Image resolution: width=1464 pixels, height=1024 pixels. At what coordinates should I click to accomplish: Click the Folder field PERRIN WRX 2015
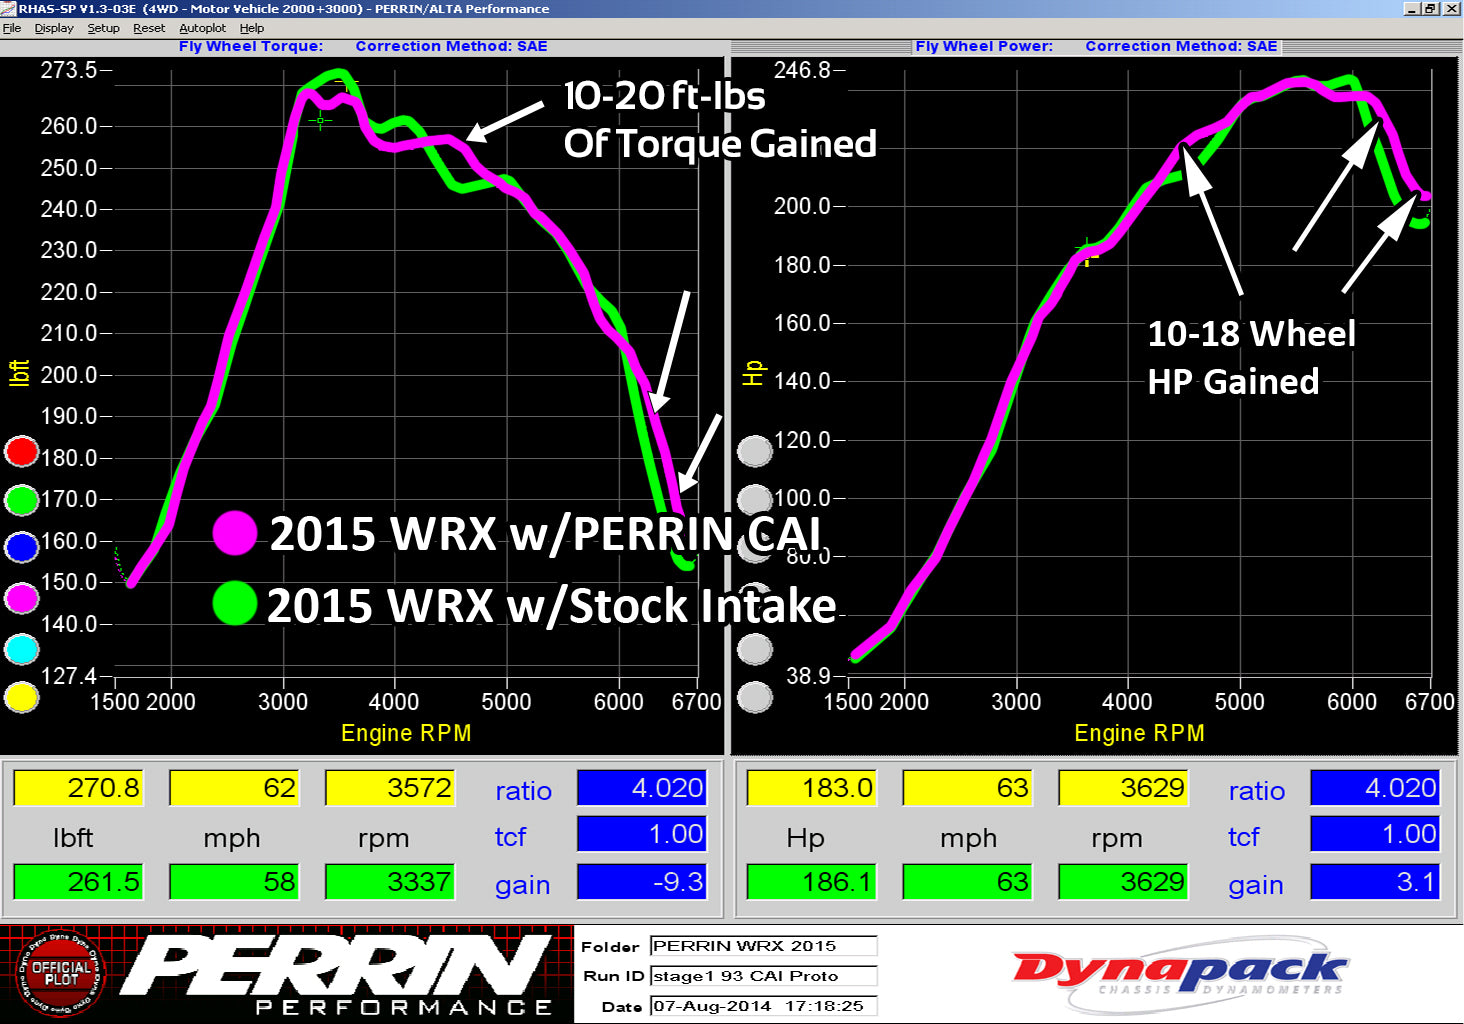(x=763, y=946)
